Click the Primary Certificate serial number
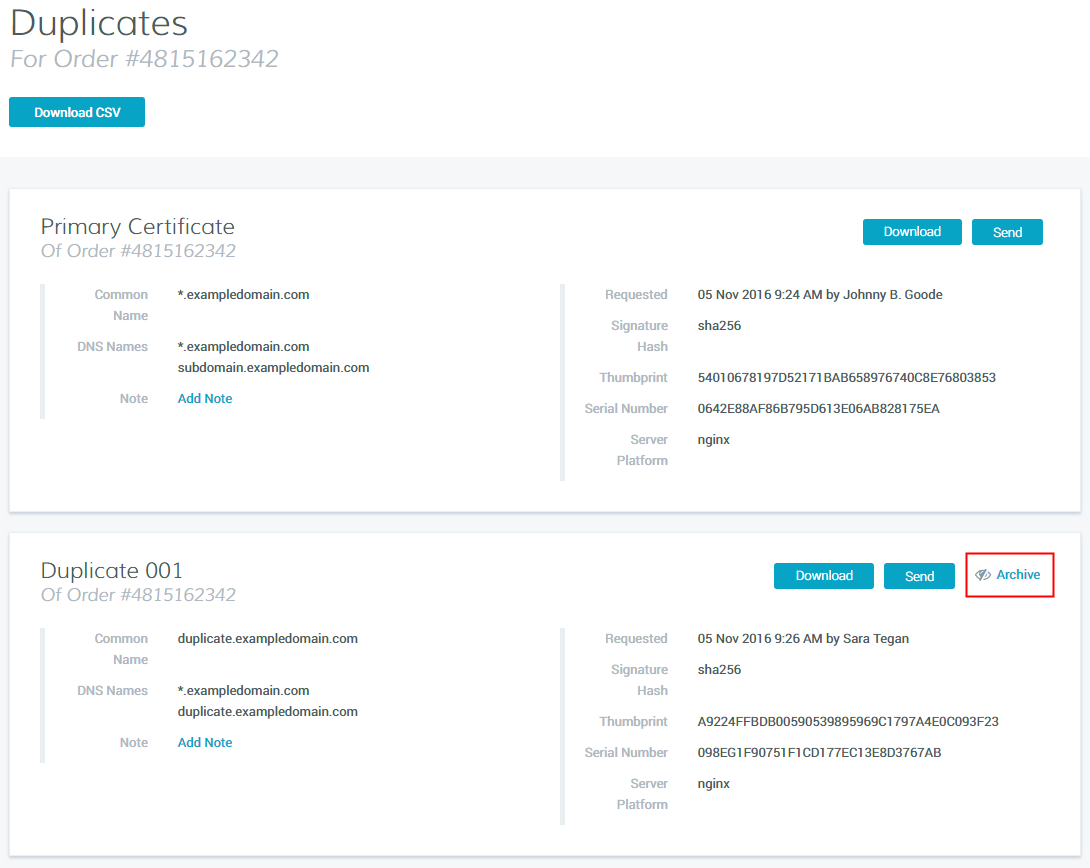Screen dimensions: 1090x868 pyautogui.click(x=818, y=408)
